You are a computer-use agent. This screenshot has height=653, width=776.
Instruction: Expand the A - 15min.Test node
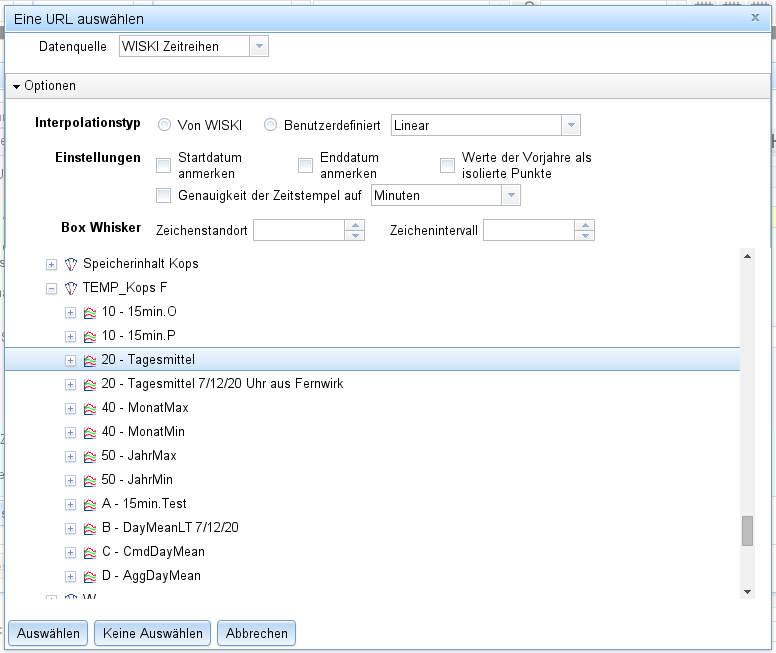[70, 504]
